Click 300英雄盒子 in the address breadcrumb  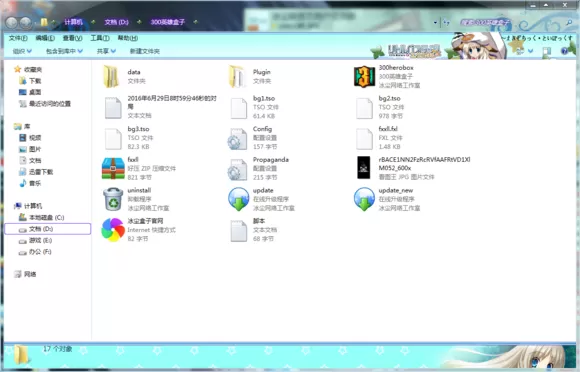(168, 22)
